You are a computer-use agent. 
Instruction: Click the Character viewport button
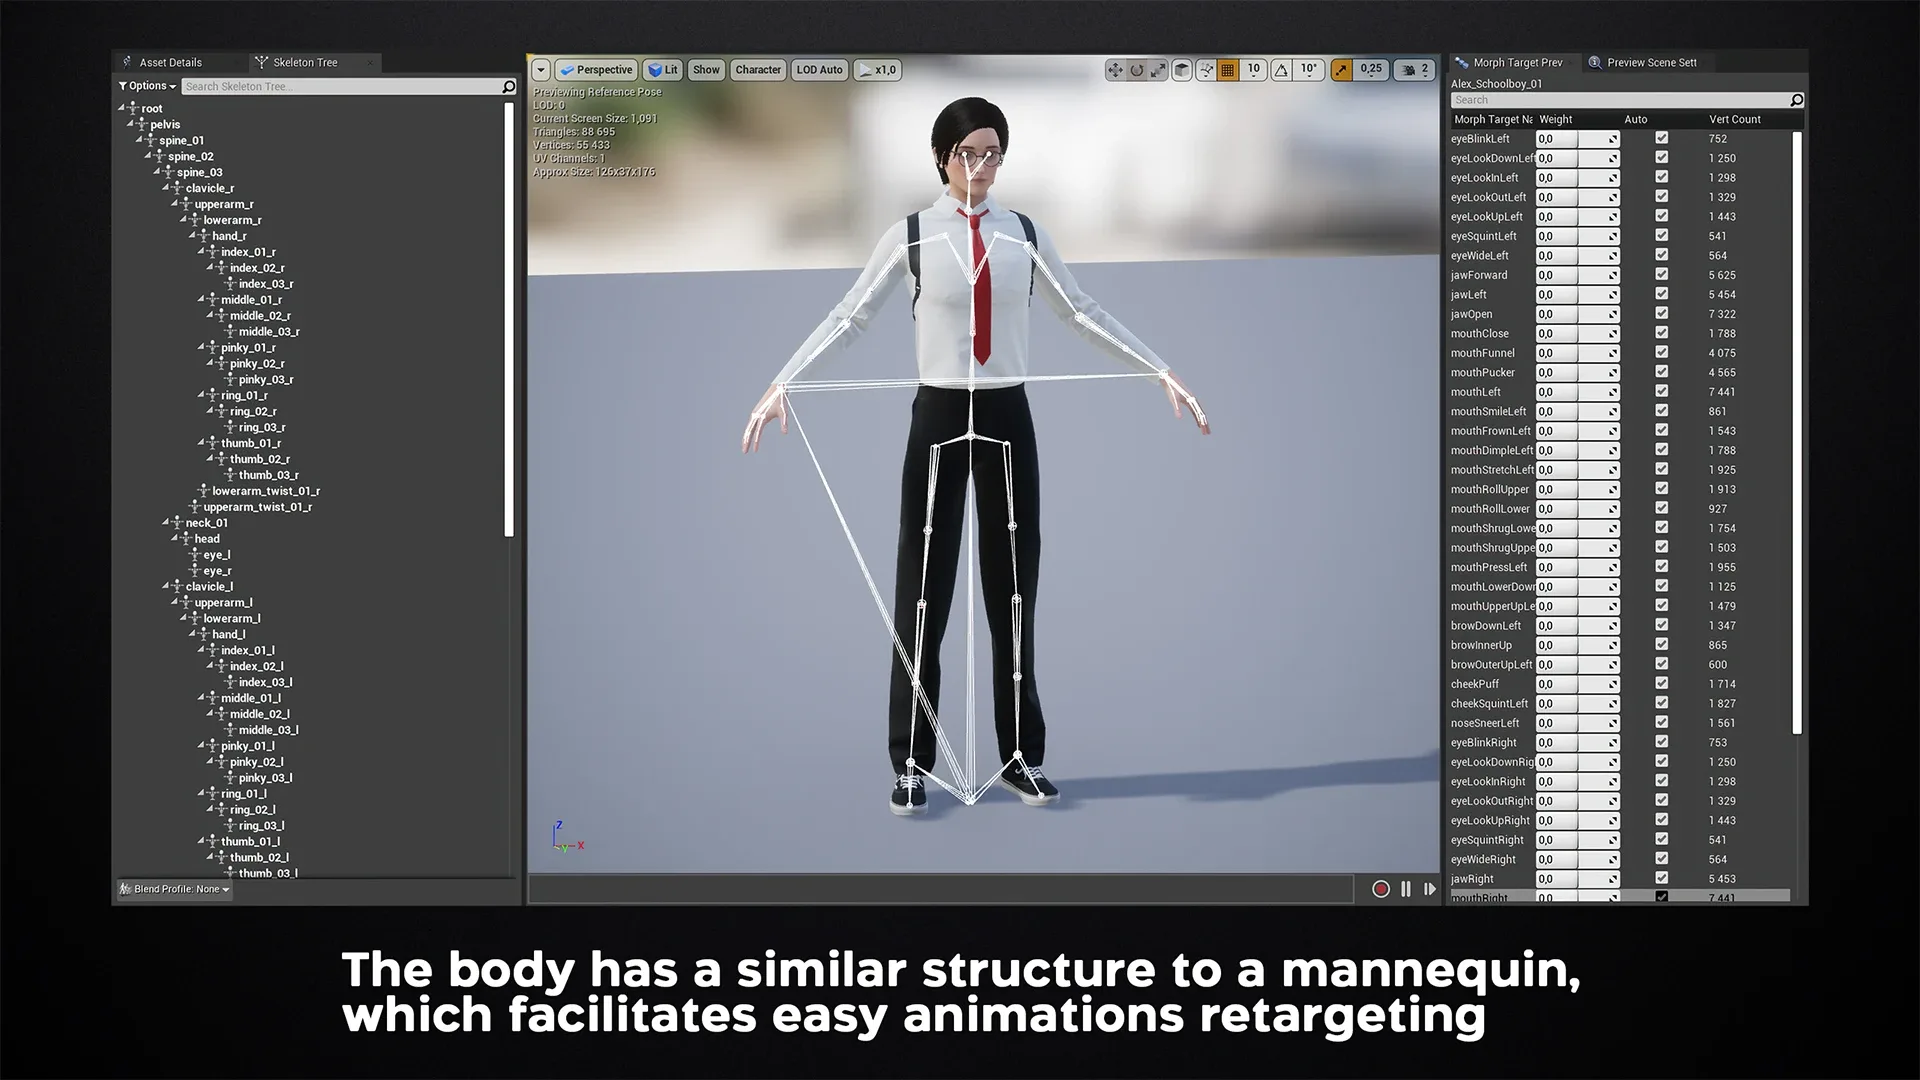click(x=757, y=70)
